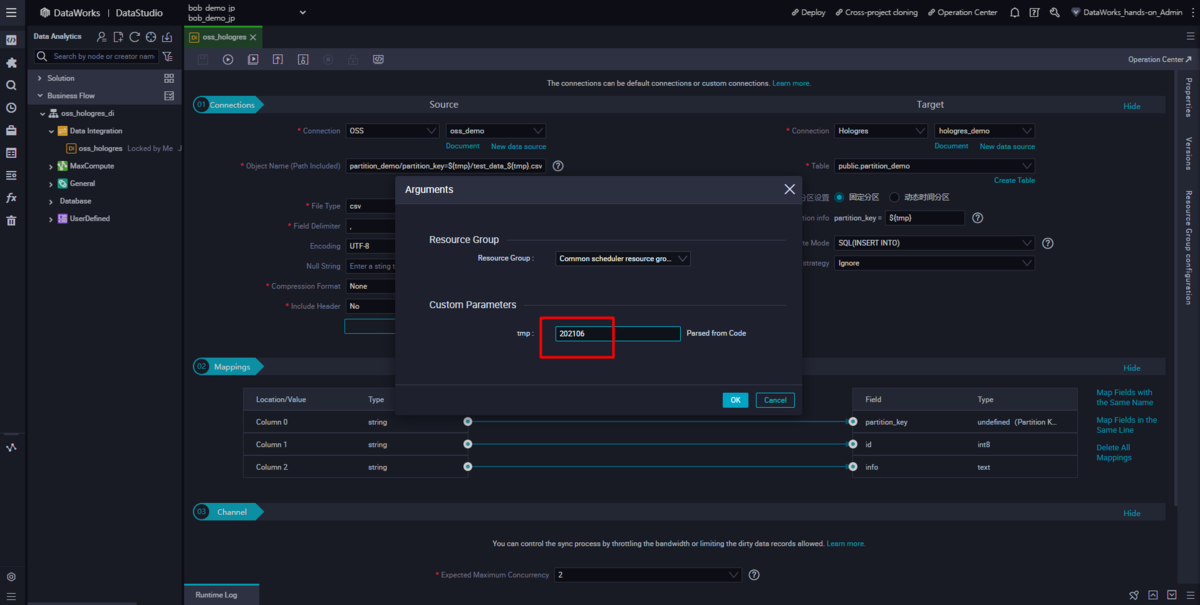Select the 动态时间分区 radio button
1200x605 pixels.
[x=895, y=197]
